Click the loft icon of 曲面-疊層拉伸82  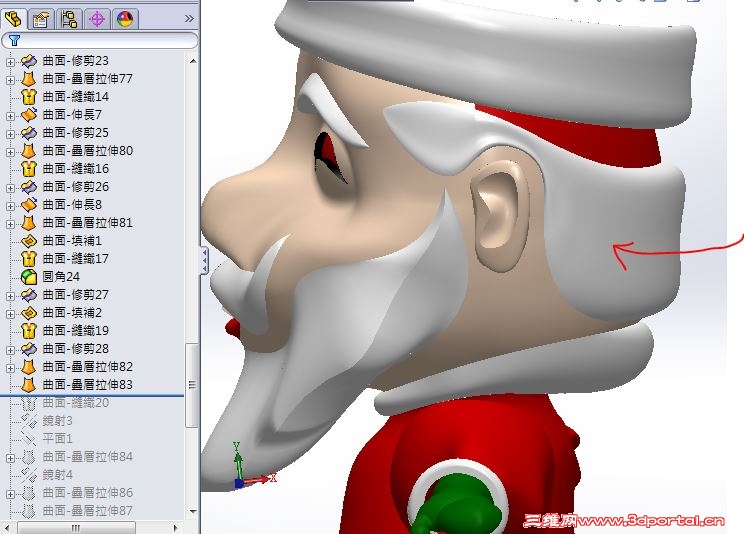click(29, 367)
